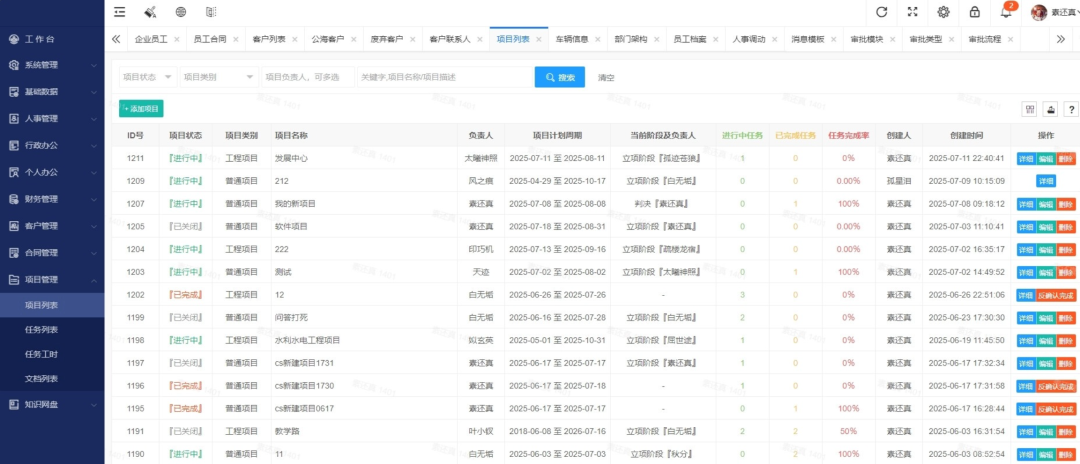
Task: Click the print/export icon above the table
Action: coord(1051,109)
